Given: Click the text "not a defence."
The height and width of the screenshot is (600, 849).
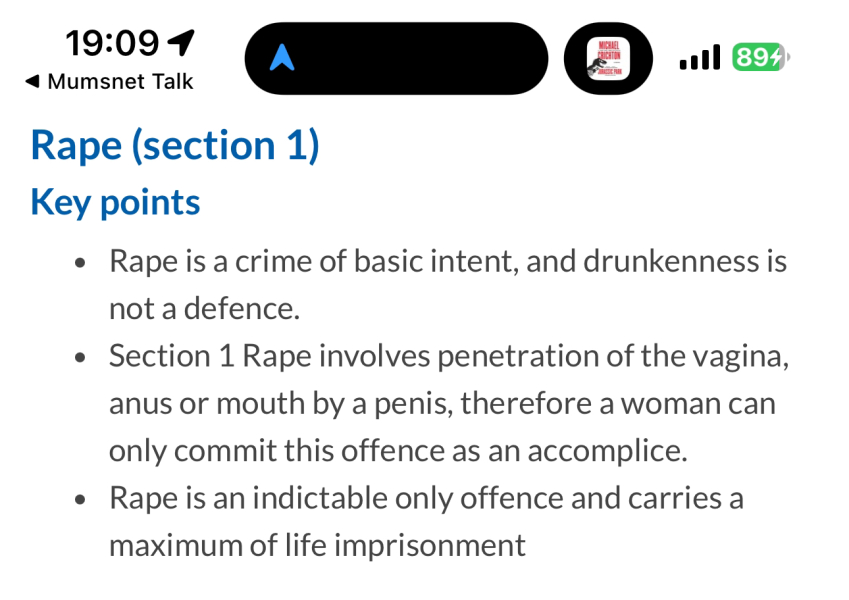Looking at the screenshot, I should (204, 308).
